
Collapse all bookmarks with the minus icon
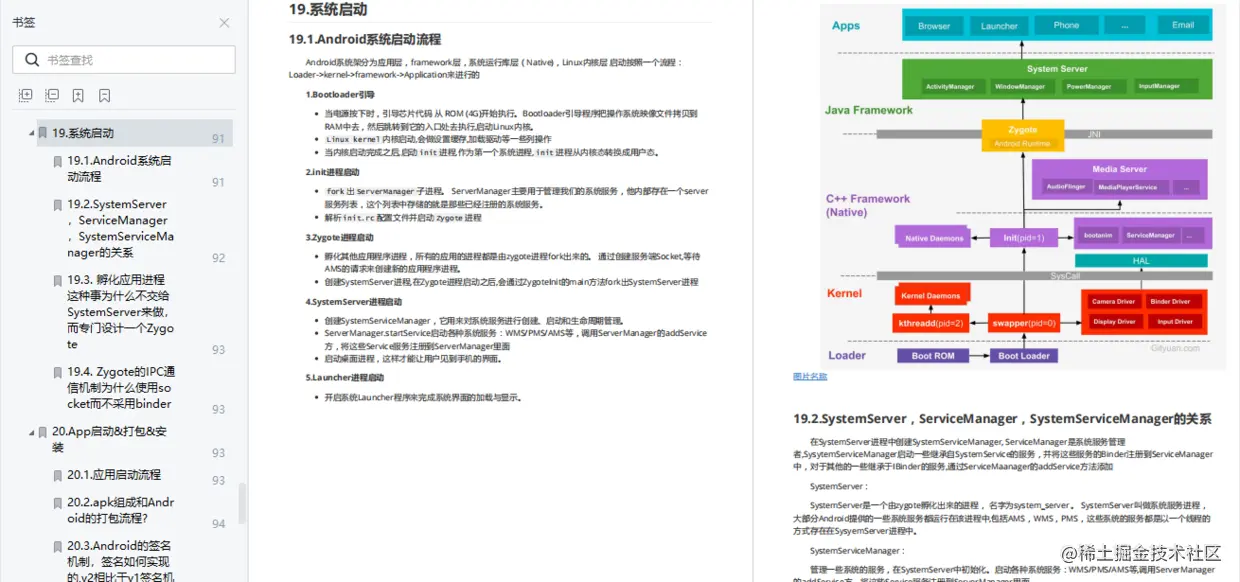tap(52, 96)
